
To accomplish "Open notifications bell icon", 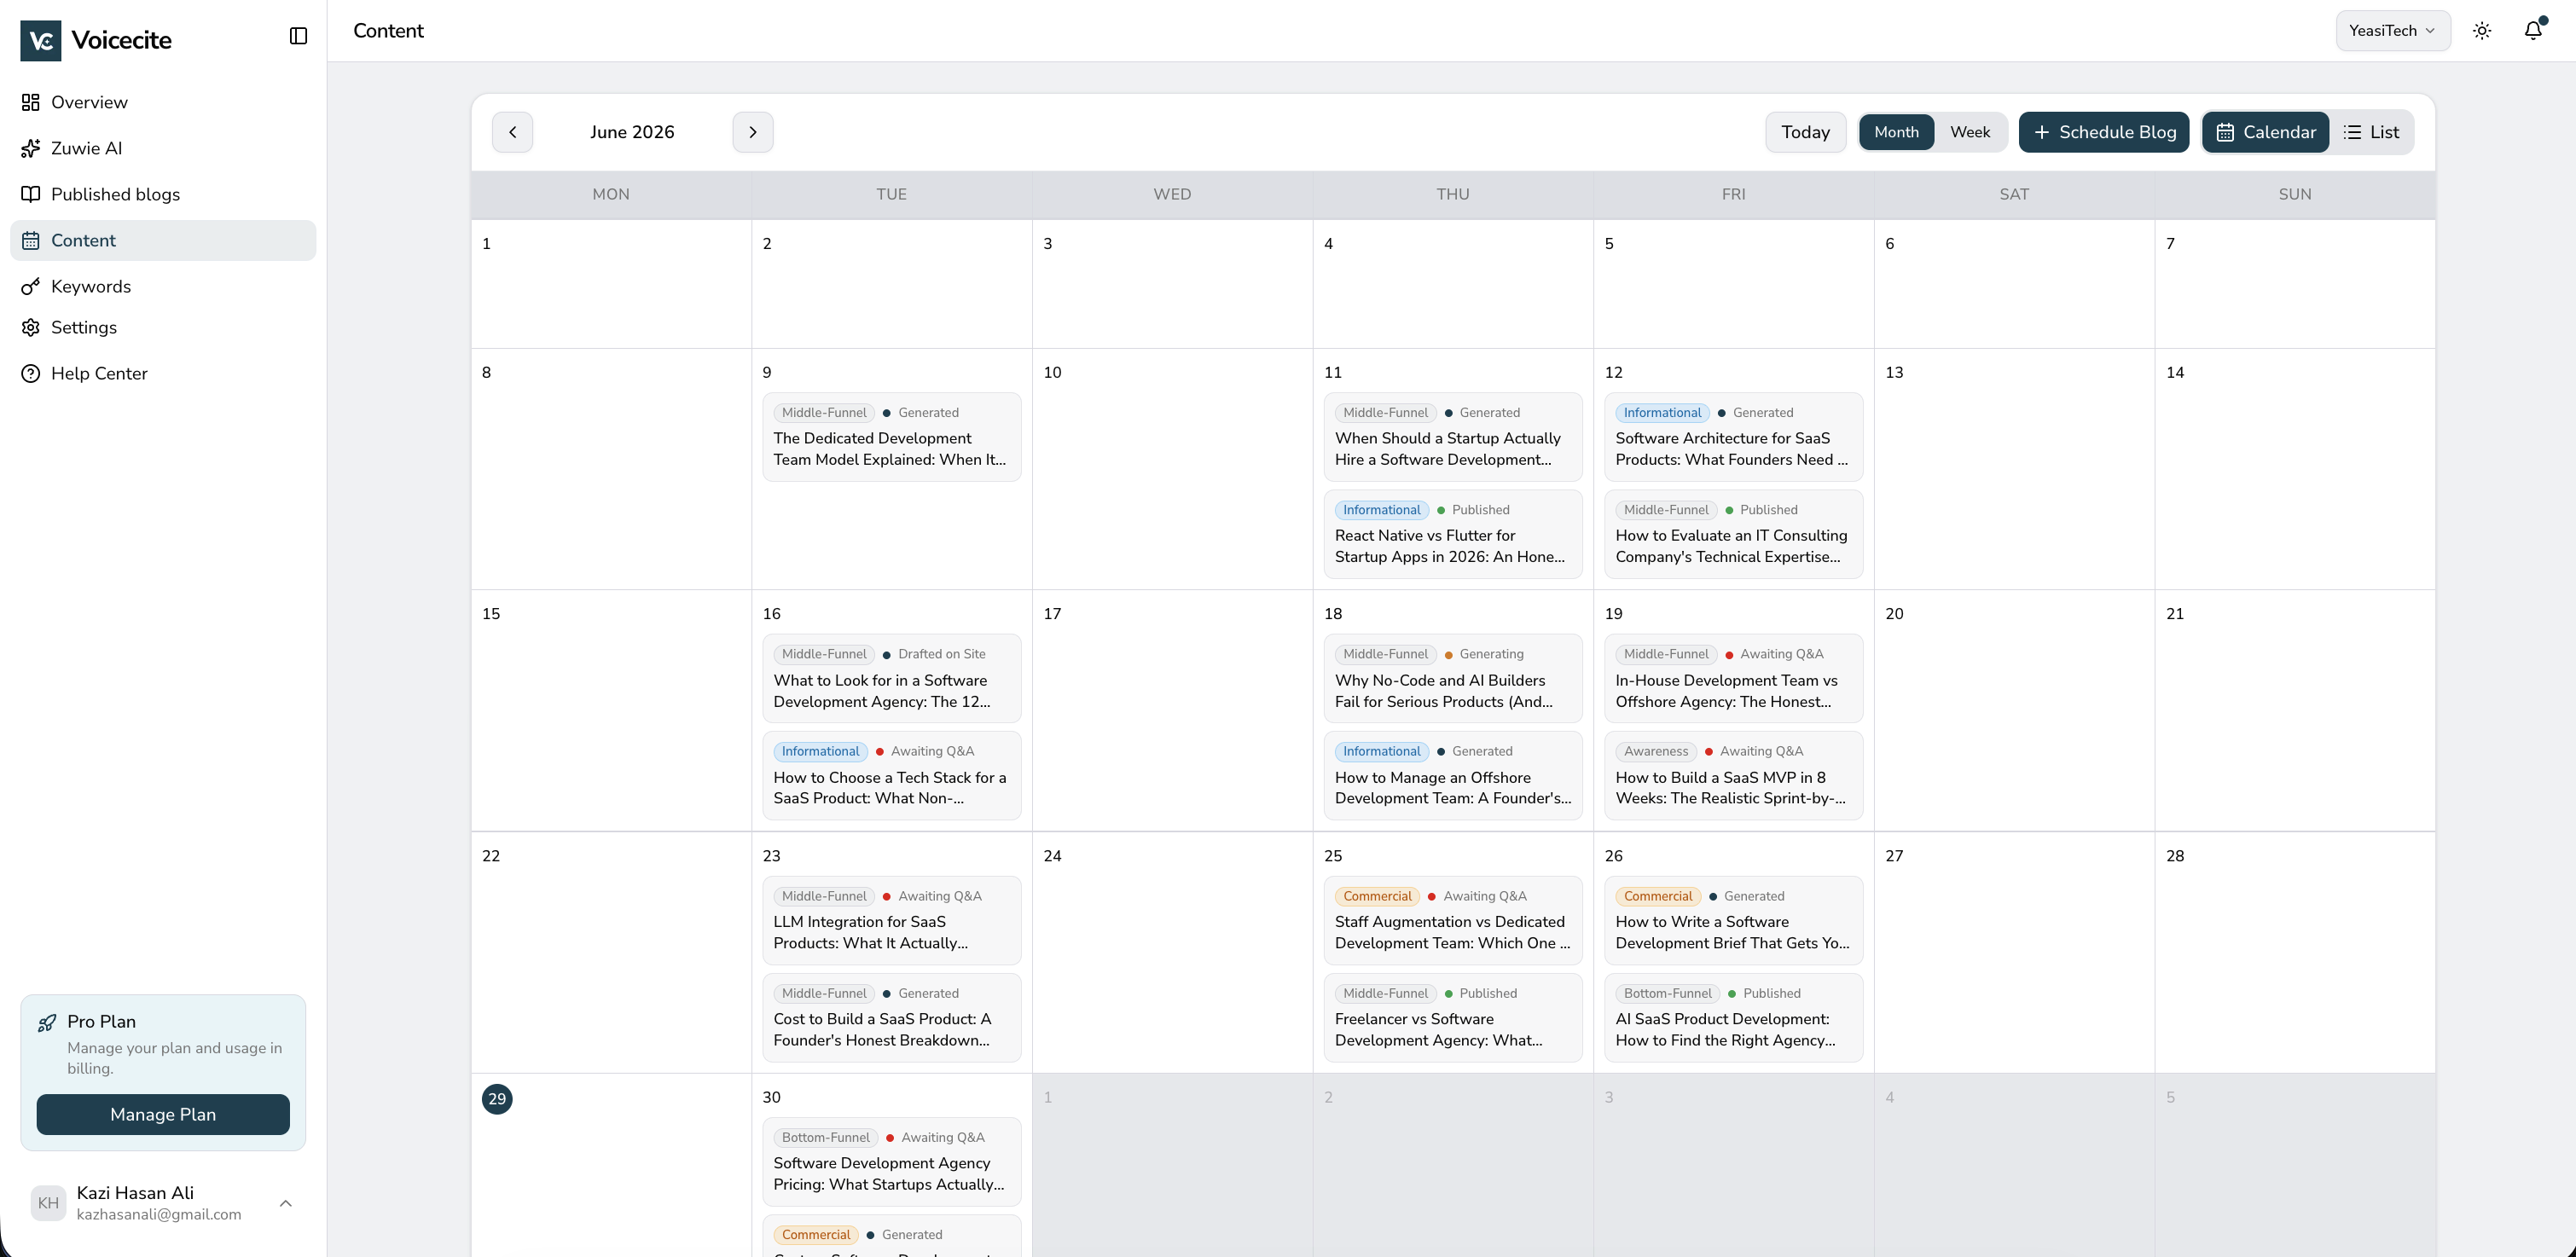I will pos(2533,30).
